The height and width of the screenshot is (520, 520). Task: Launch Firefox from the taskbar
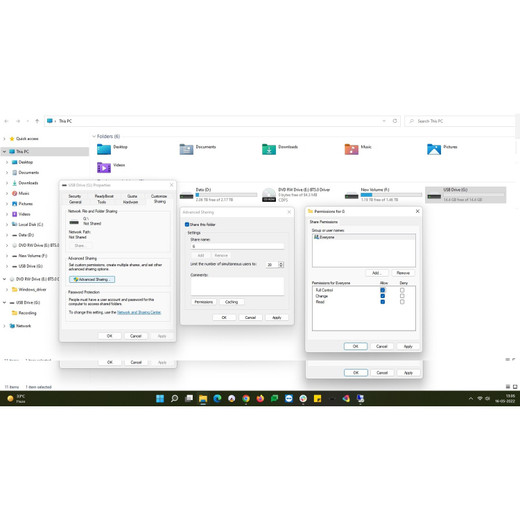260,398
